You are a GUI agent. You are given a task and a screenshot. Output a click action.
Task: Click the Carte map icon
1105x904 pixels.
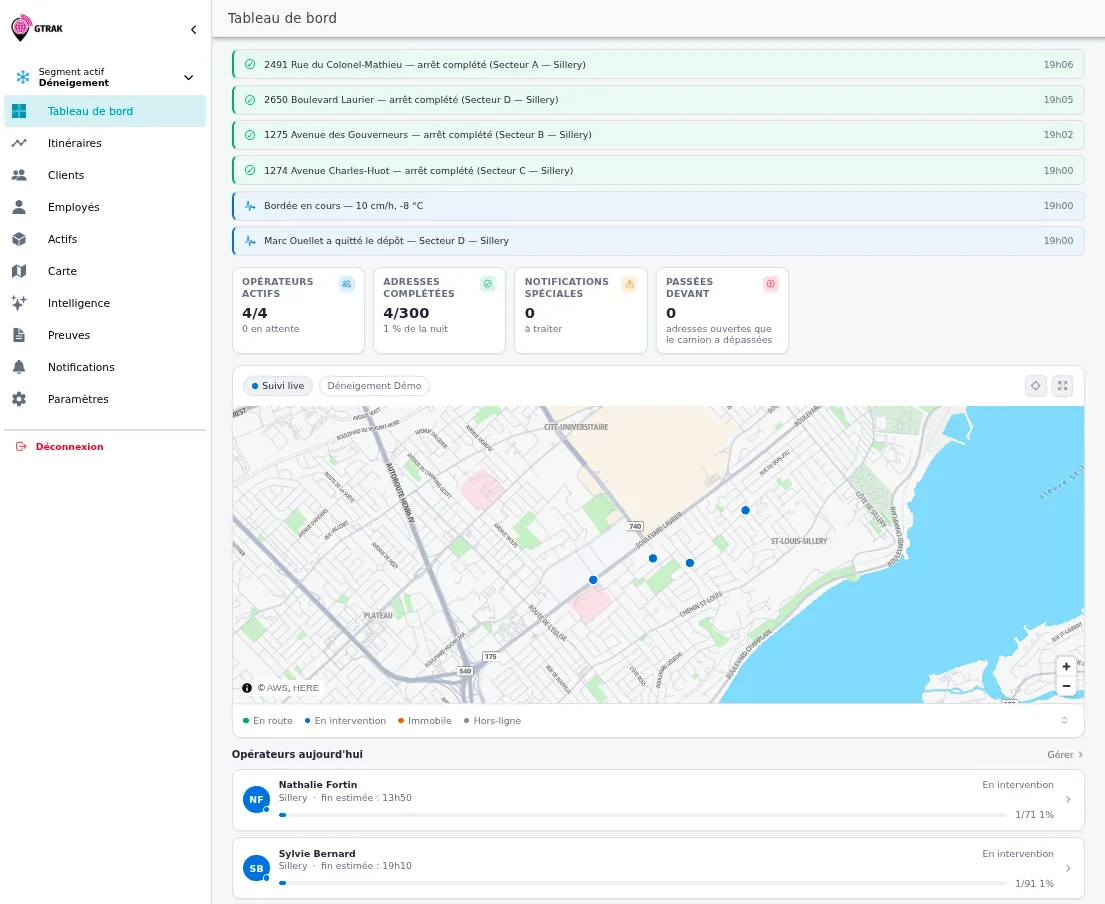point(19,271)
